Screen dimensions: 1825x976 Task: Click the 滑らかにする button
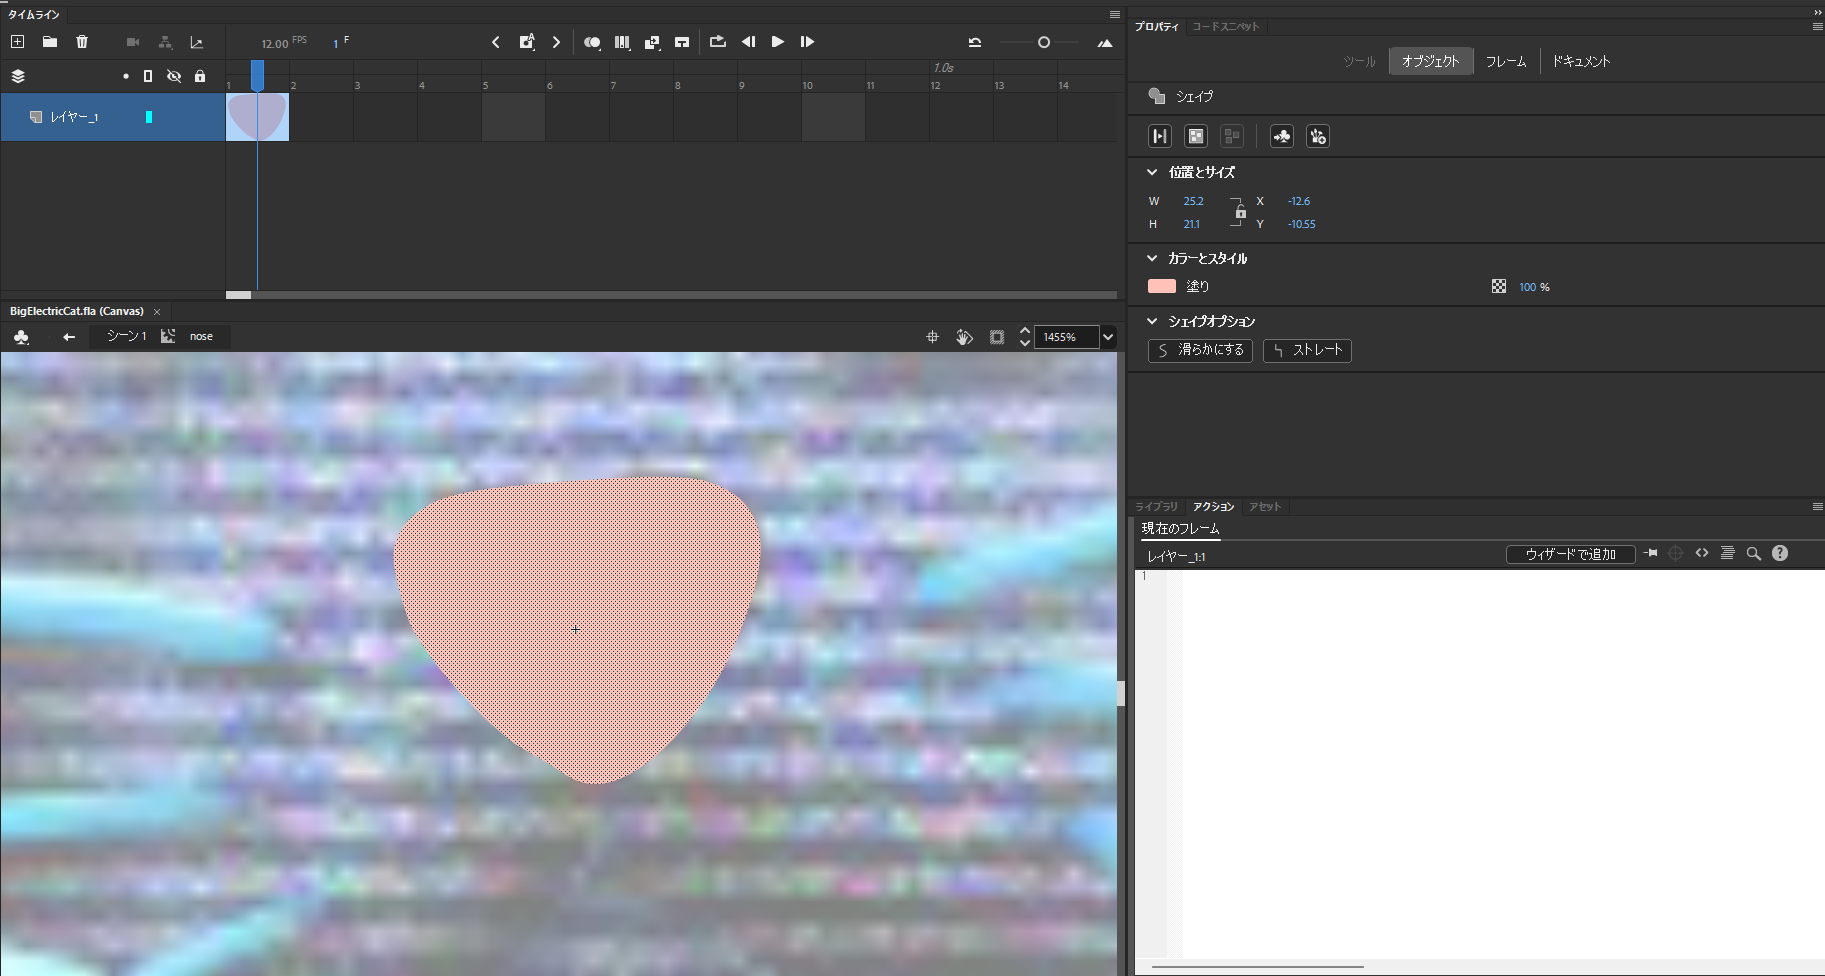pos(1200,350)
